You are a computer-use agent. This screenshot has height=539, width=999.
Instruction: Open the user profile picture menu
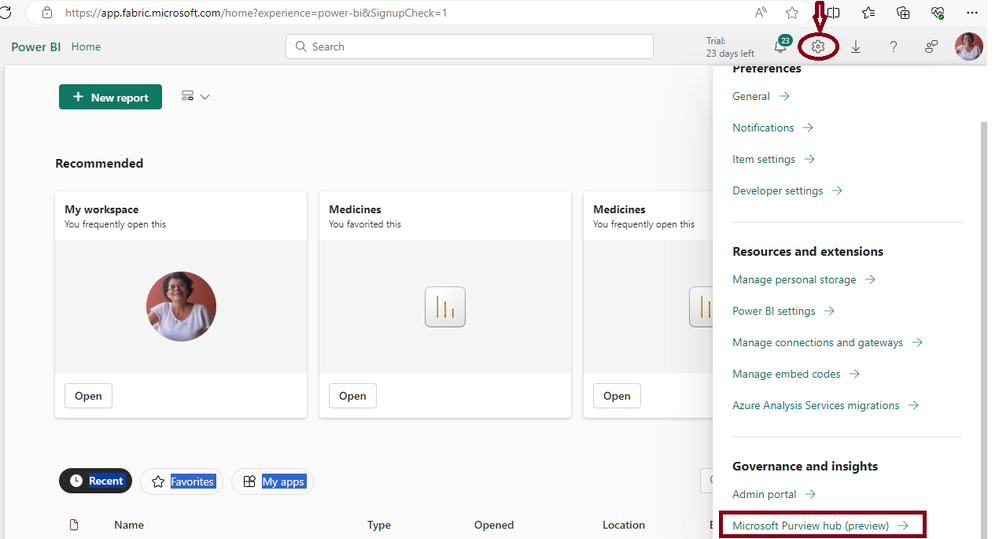968,47
